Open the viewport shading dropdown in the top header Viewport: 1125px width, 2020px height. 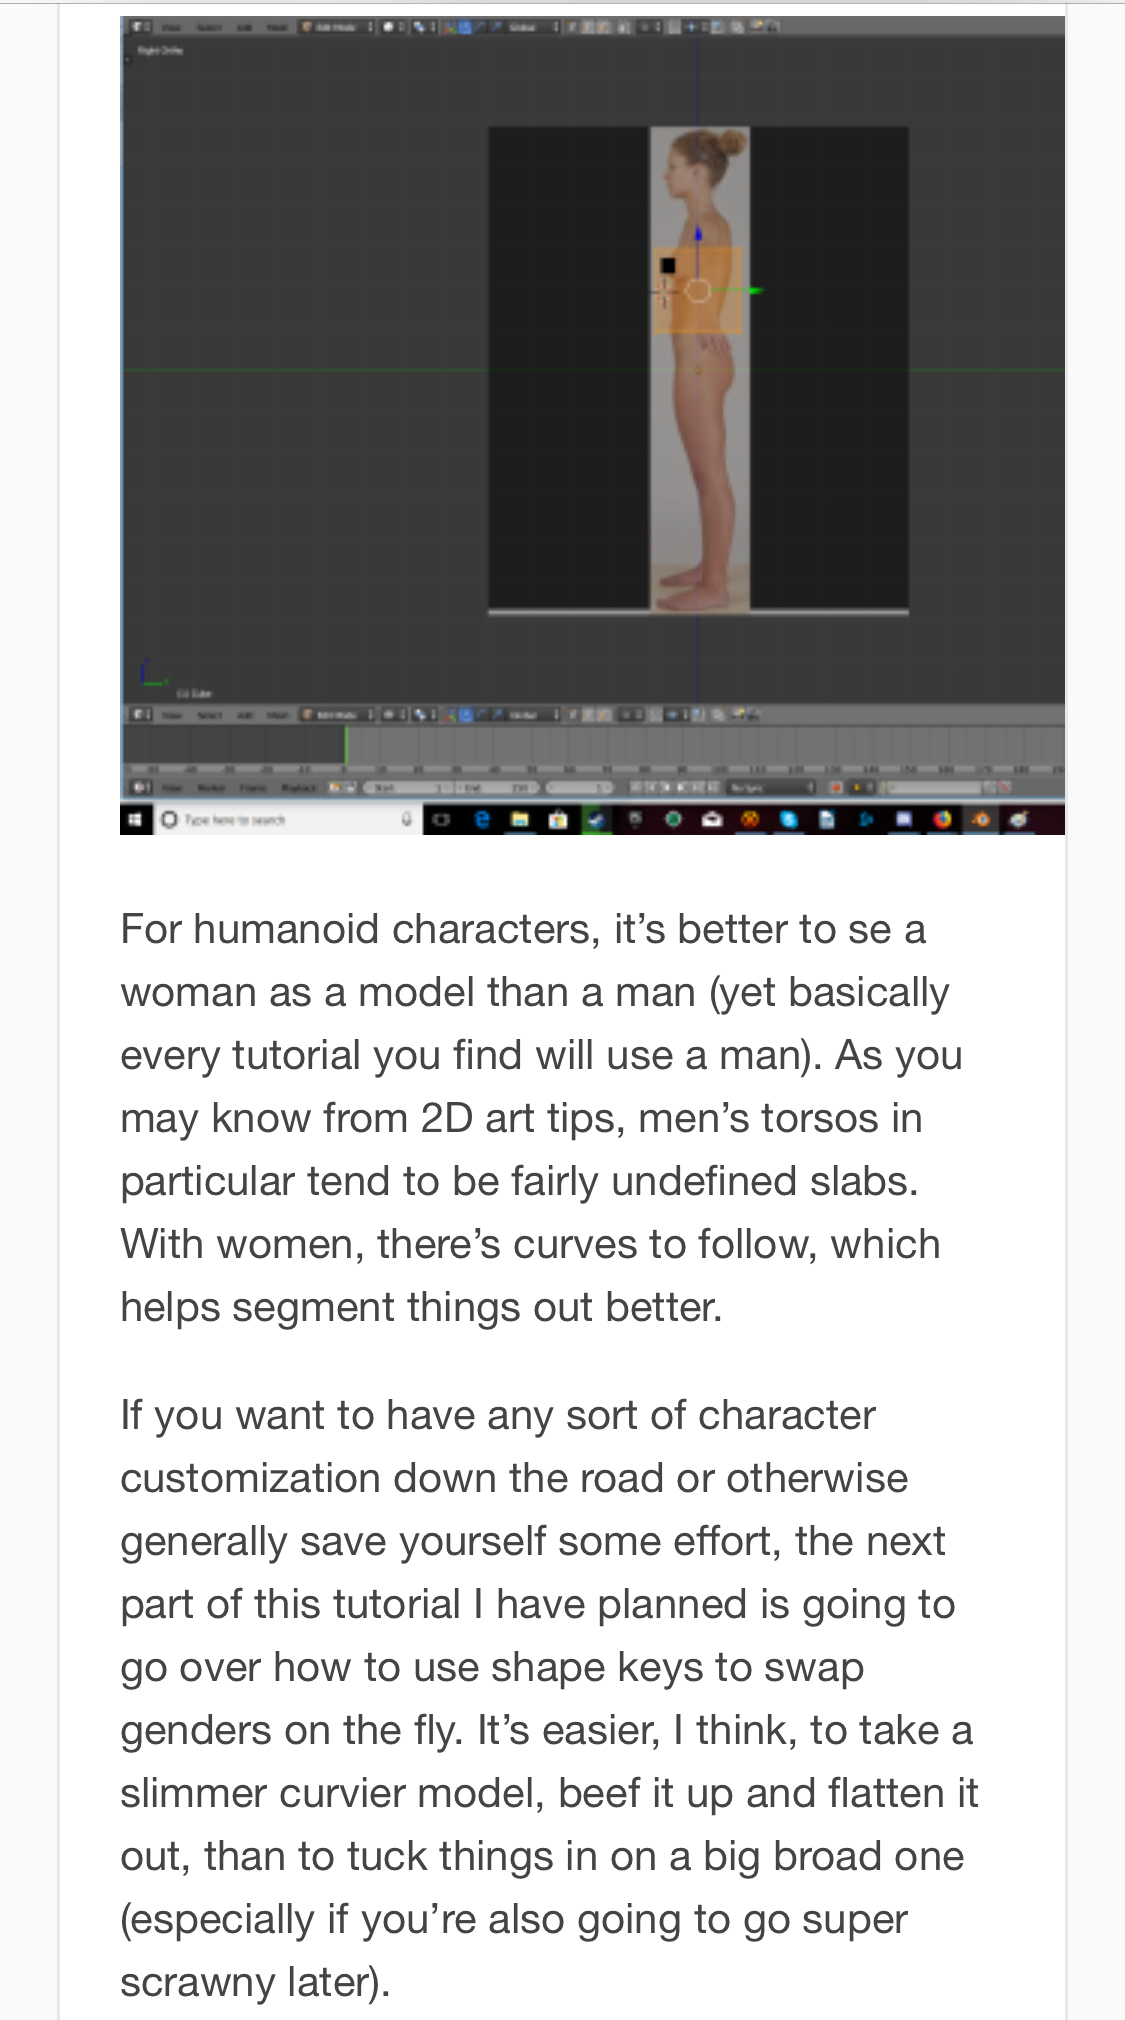[x=392, y=27]
